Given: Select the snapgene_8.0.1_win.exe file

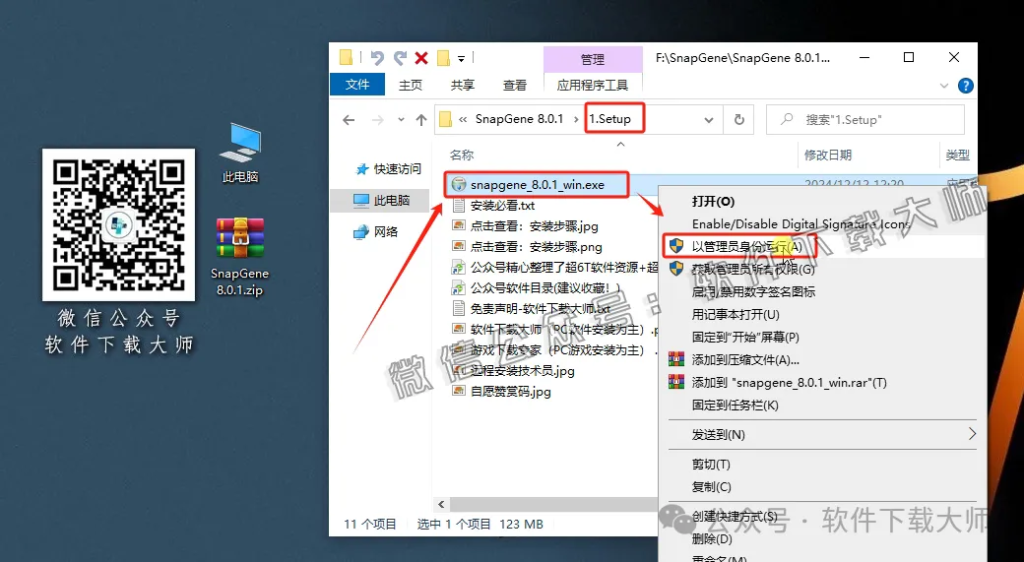Looking at the screenshot, I should coord(537,185).
